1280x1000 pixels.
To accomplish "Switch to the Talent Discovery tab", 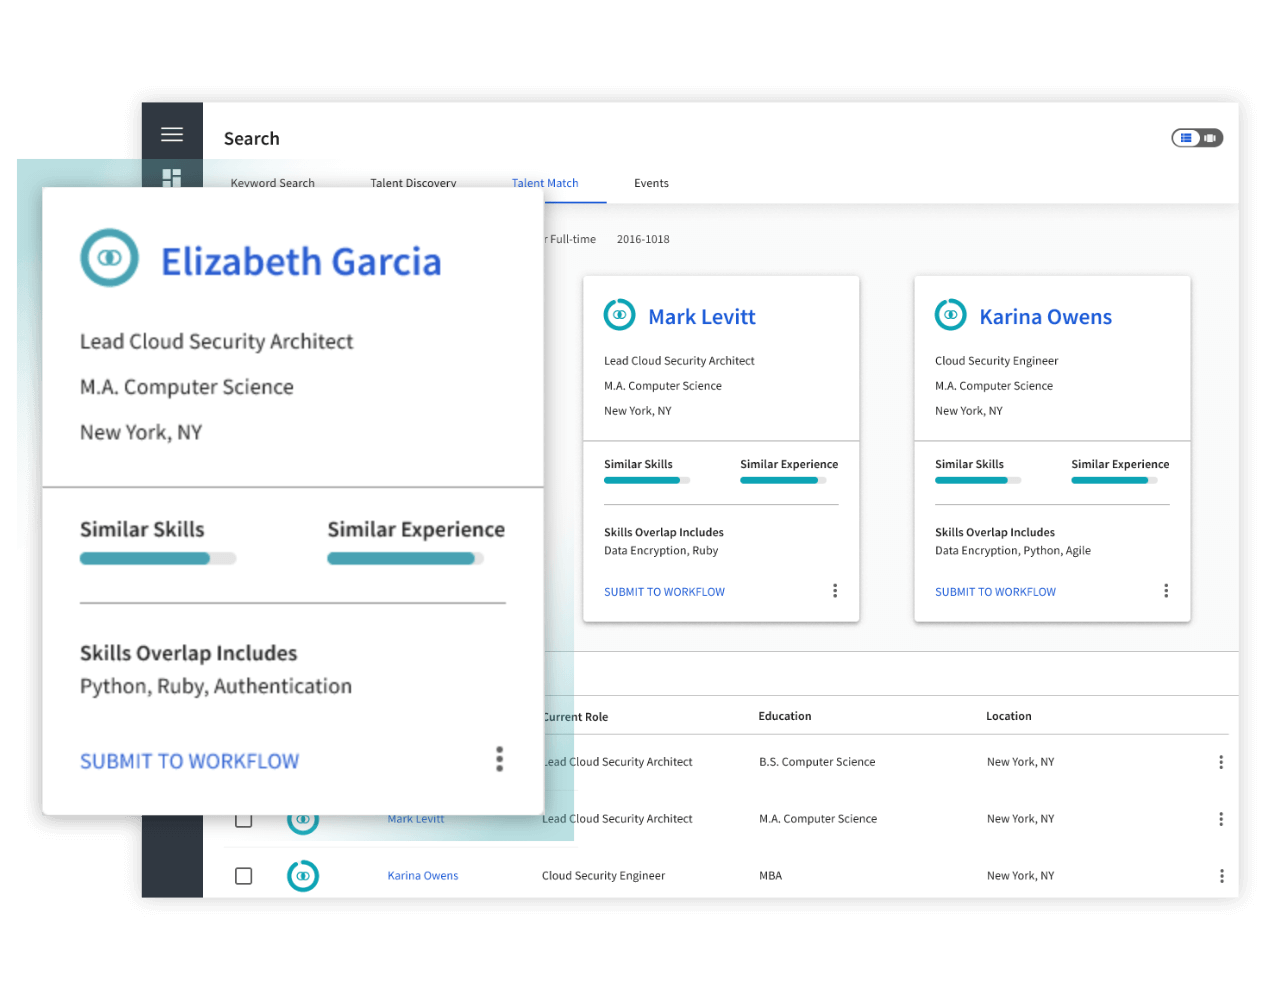I will (x=413, y=183).
